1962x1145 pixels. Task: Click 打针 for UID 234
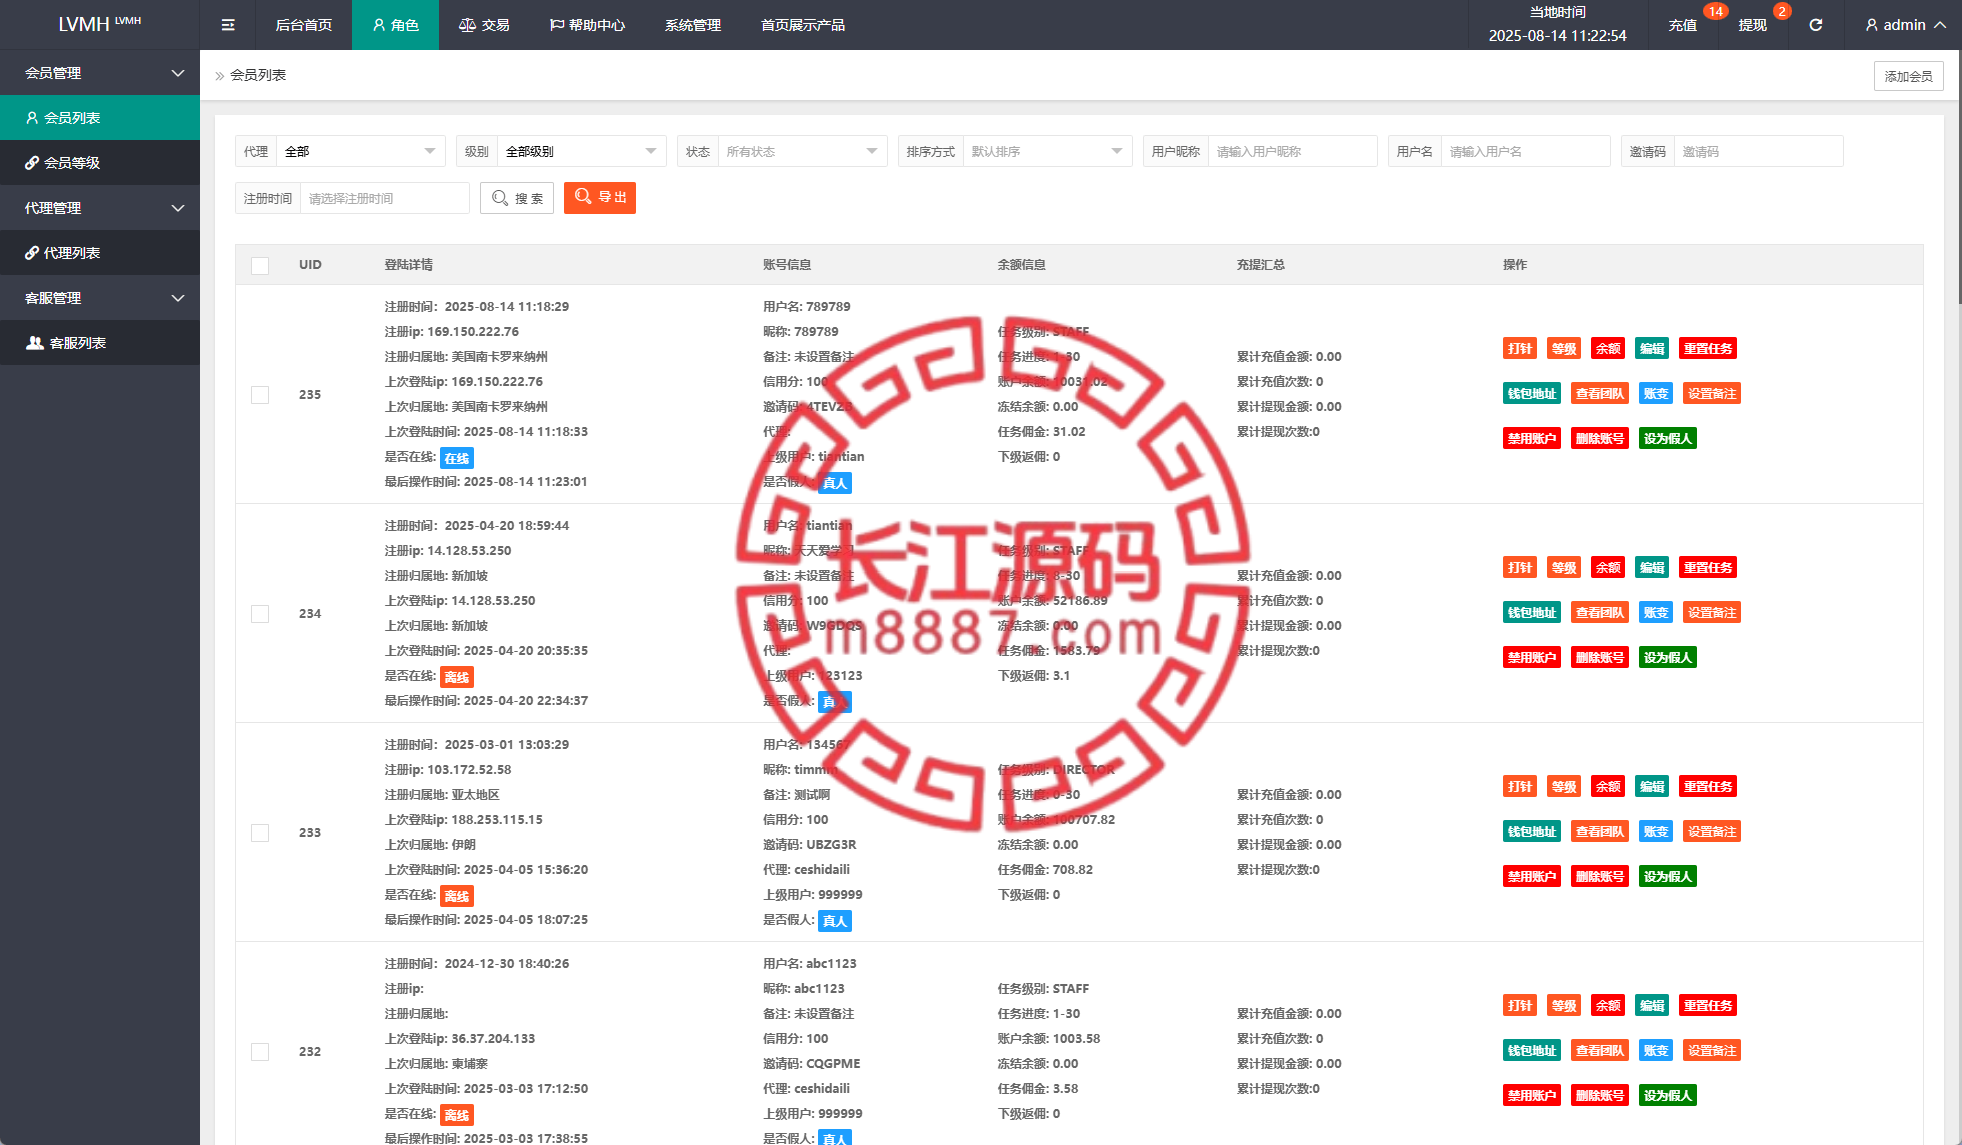tap(1520, 568)
